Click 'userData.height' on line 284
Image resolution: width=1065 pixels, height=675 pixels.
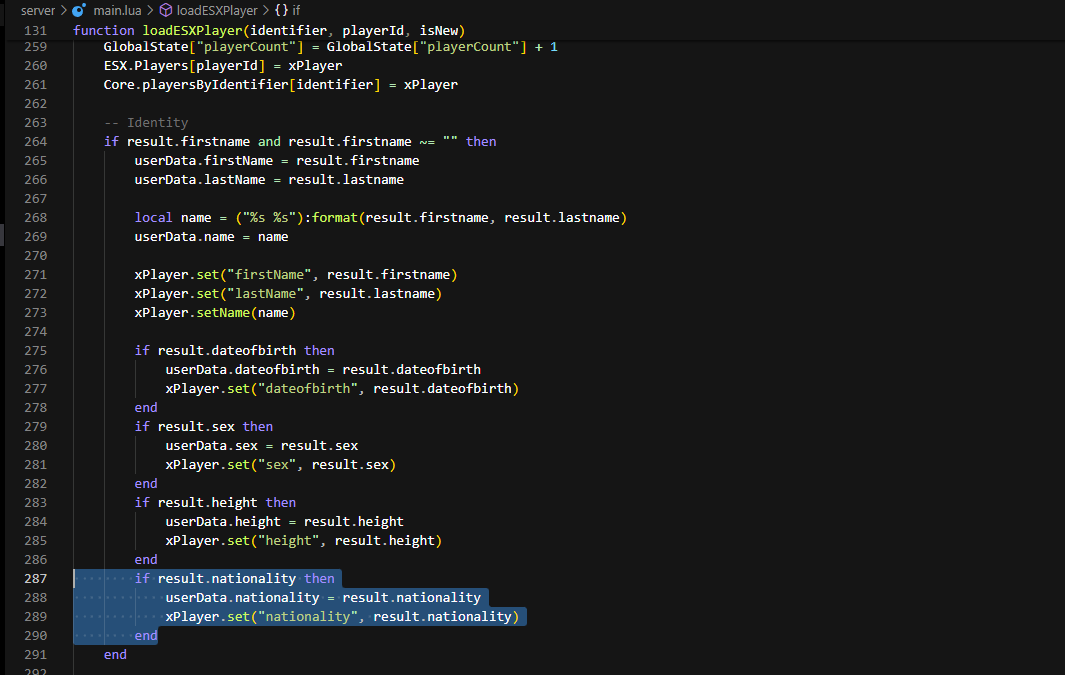click(x=223, y=522)
